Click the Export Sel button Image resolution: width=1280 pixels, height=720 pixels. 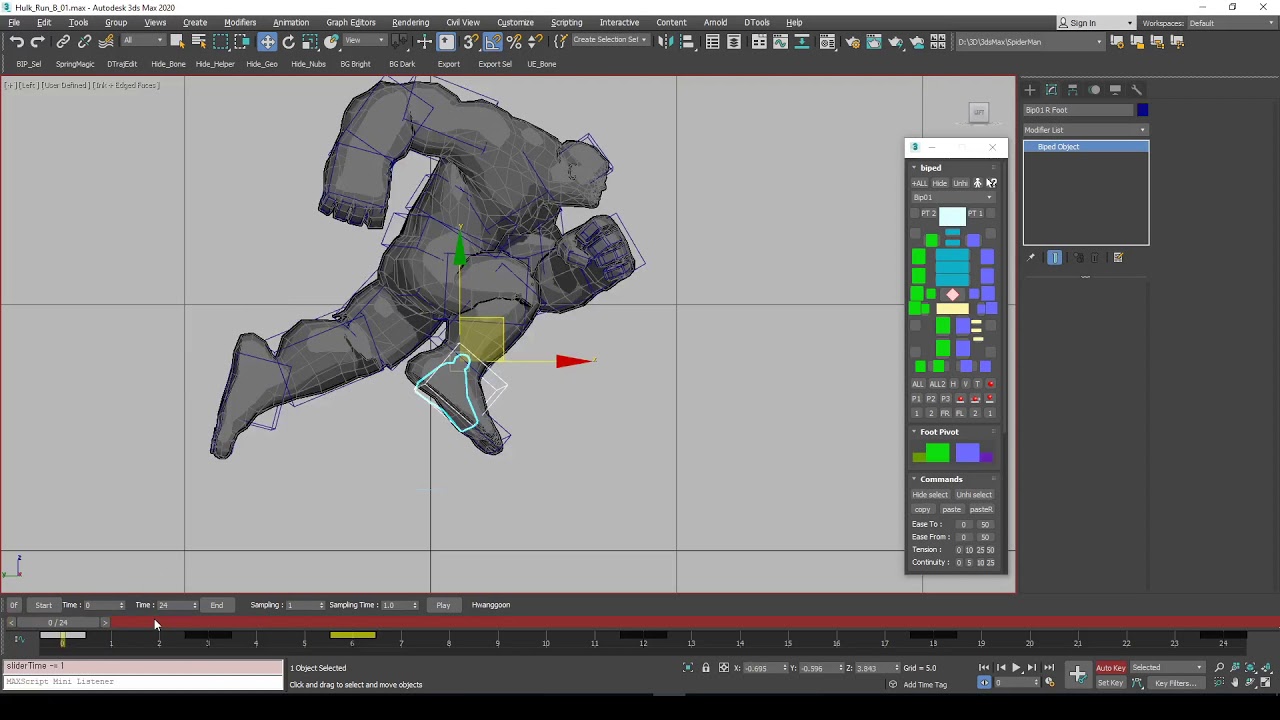pyautogui.click(x=495, y=64)
